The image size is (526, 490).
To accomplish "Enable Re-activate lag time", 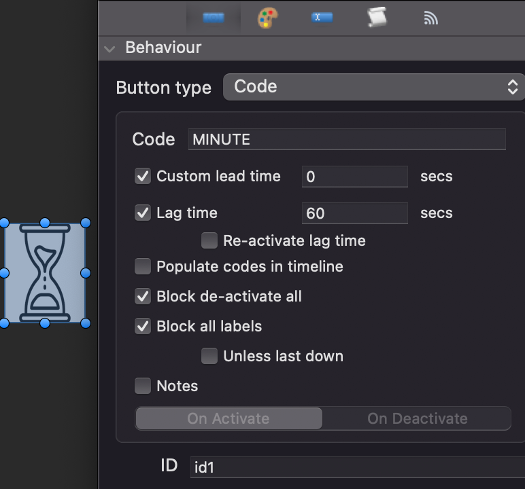I will (x=209, y=240).
